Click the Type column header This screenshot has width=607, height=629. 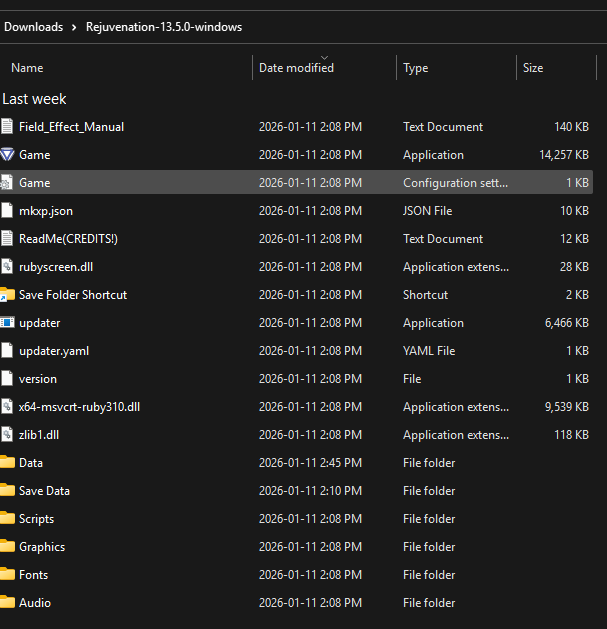tap(415, 68)
